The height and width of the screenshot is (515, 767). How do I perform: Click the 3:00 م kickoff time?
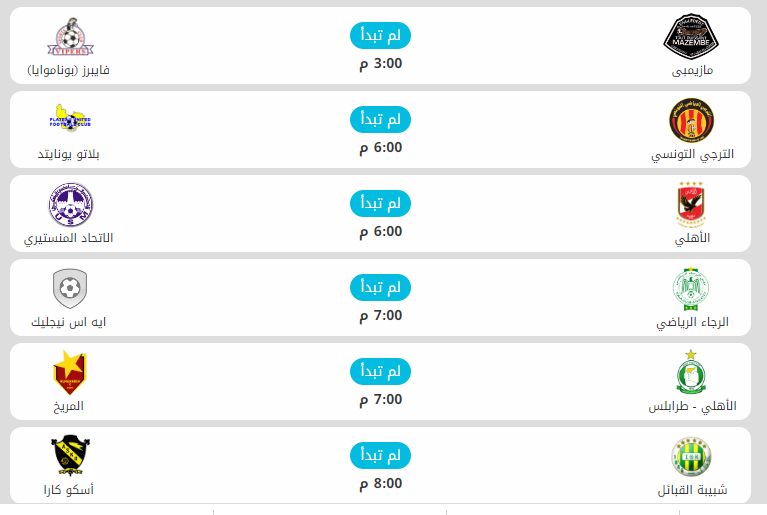click(x=380, y=64)
